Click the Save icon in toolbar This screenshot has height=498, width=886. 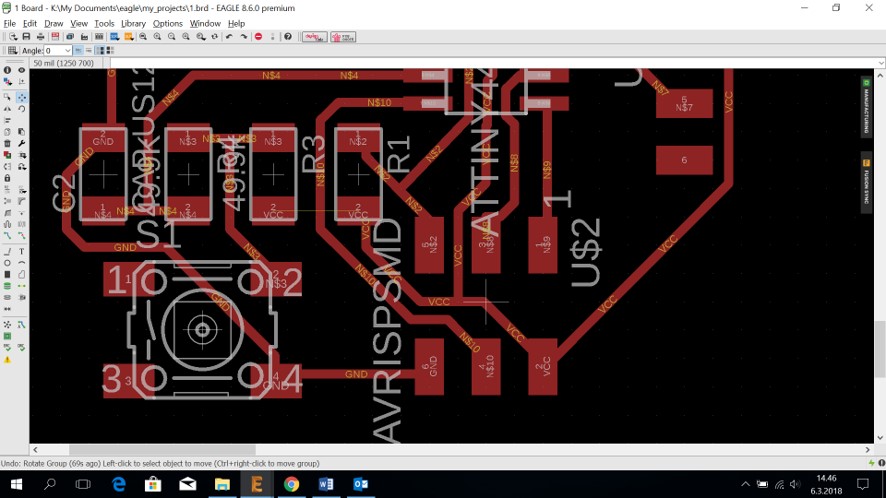(26, 37)
